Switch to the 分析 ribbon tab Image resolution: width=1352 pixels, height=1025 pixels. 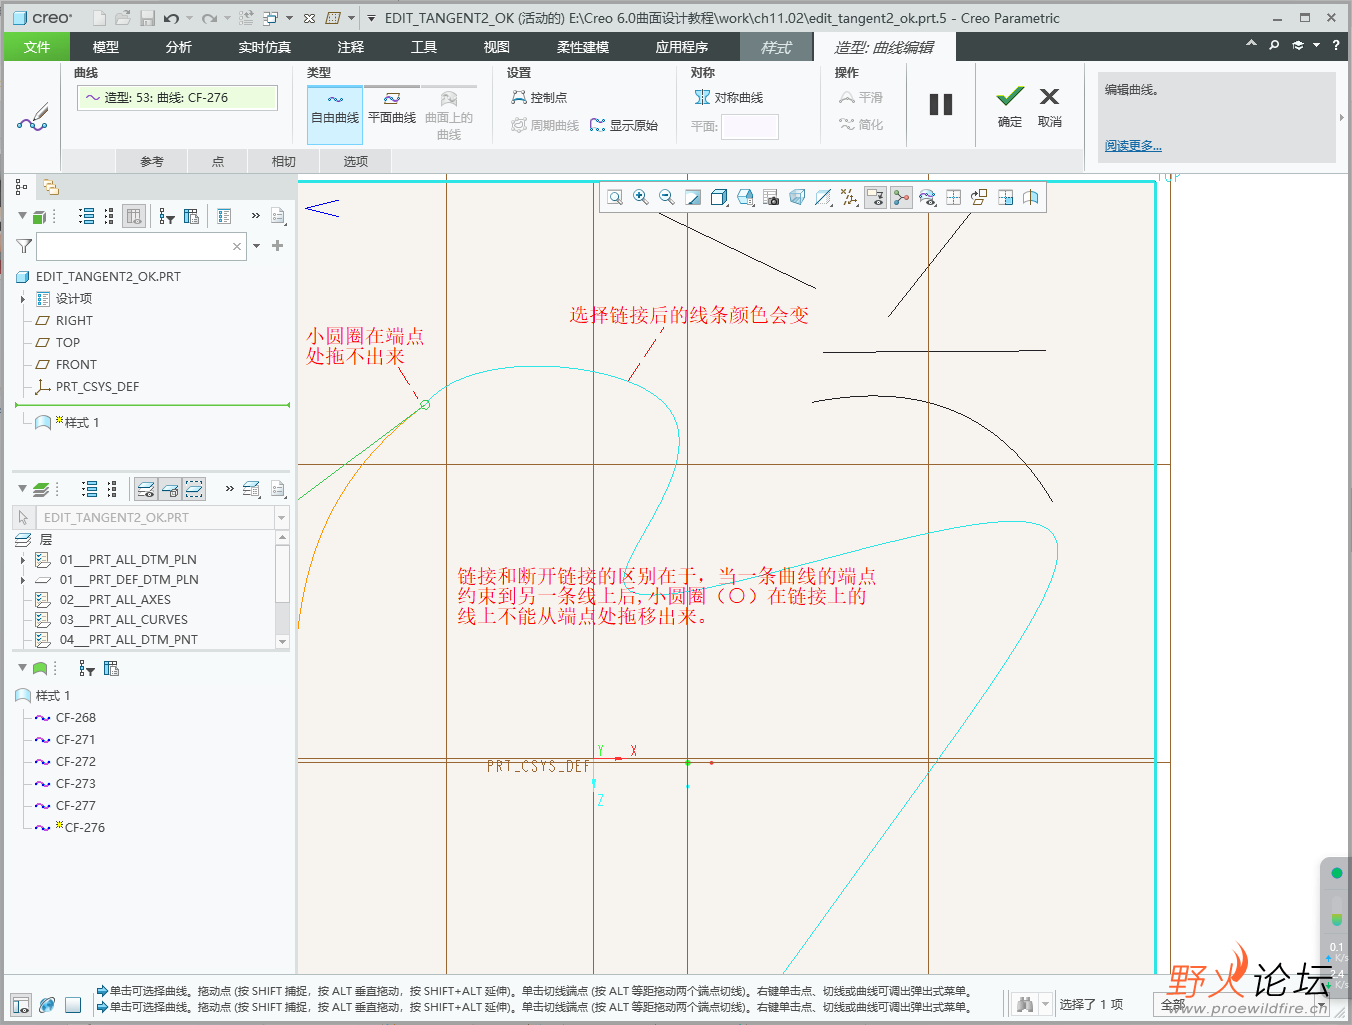(179, 47)
